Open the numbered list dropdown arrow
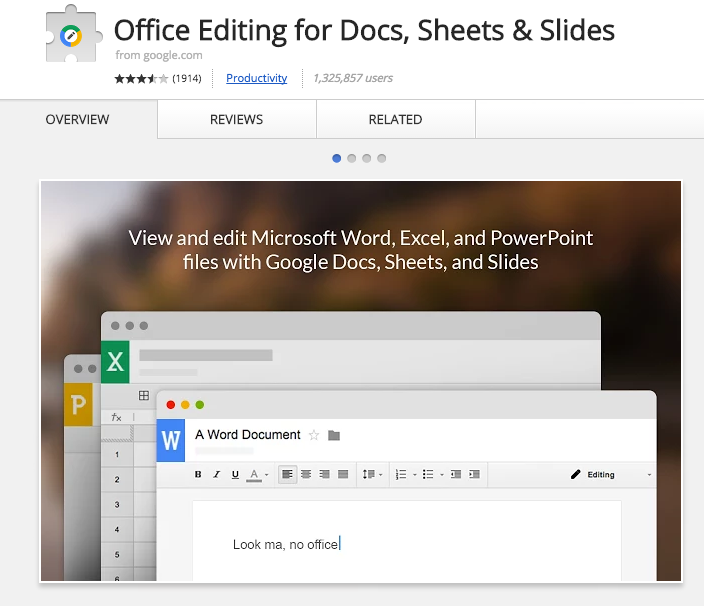 pos(414,475)
